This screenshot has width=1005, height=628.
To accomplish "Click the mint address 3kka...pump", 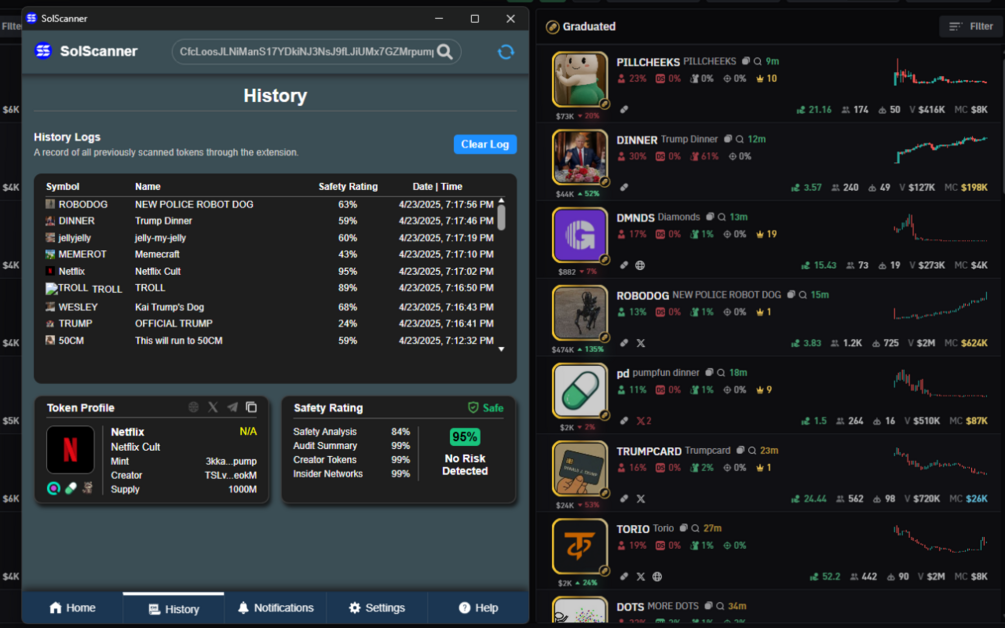I will 231,461.
